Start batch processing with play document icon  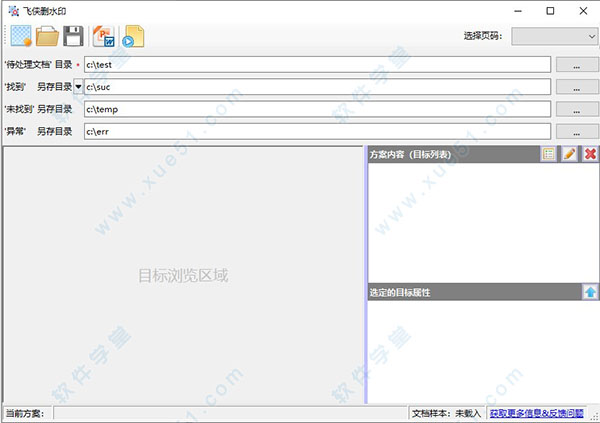[x=133, y=36]
